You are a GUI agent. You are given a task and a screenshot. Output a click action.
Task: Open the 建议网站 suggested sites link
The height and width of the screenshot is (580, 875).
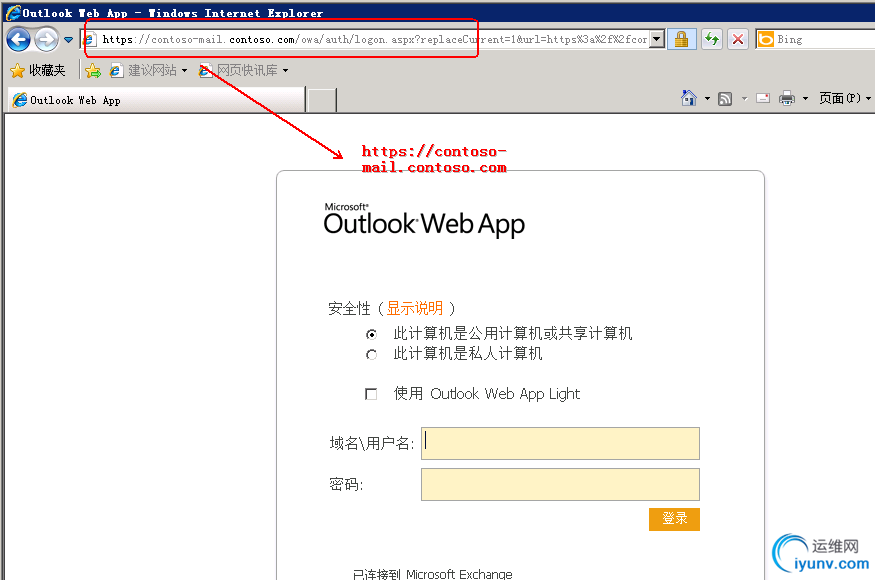point(143,70)
